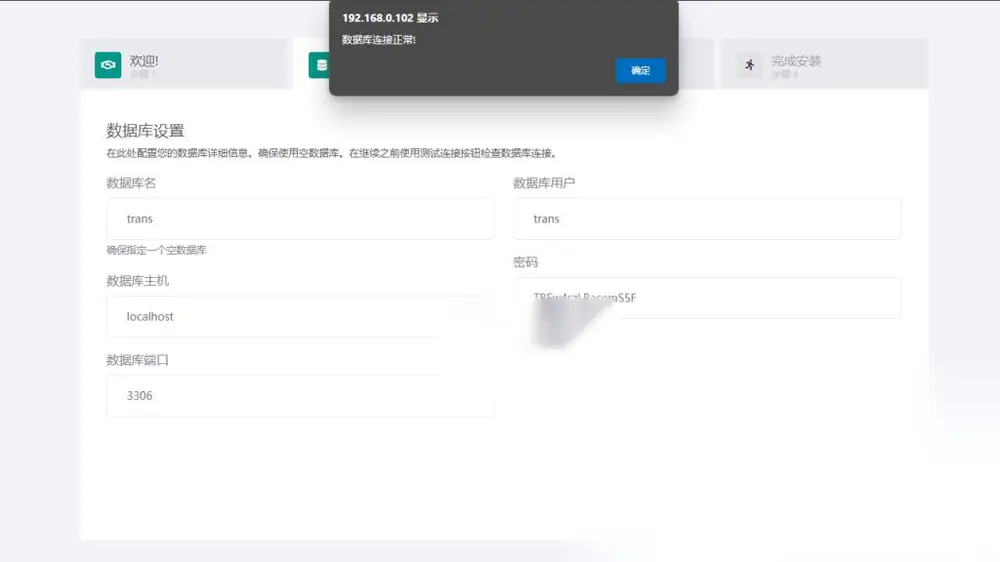1000x562 pixels.
Task: Click the running figure finish icon
Action: [749, 65]
